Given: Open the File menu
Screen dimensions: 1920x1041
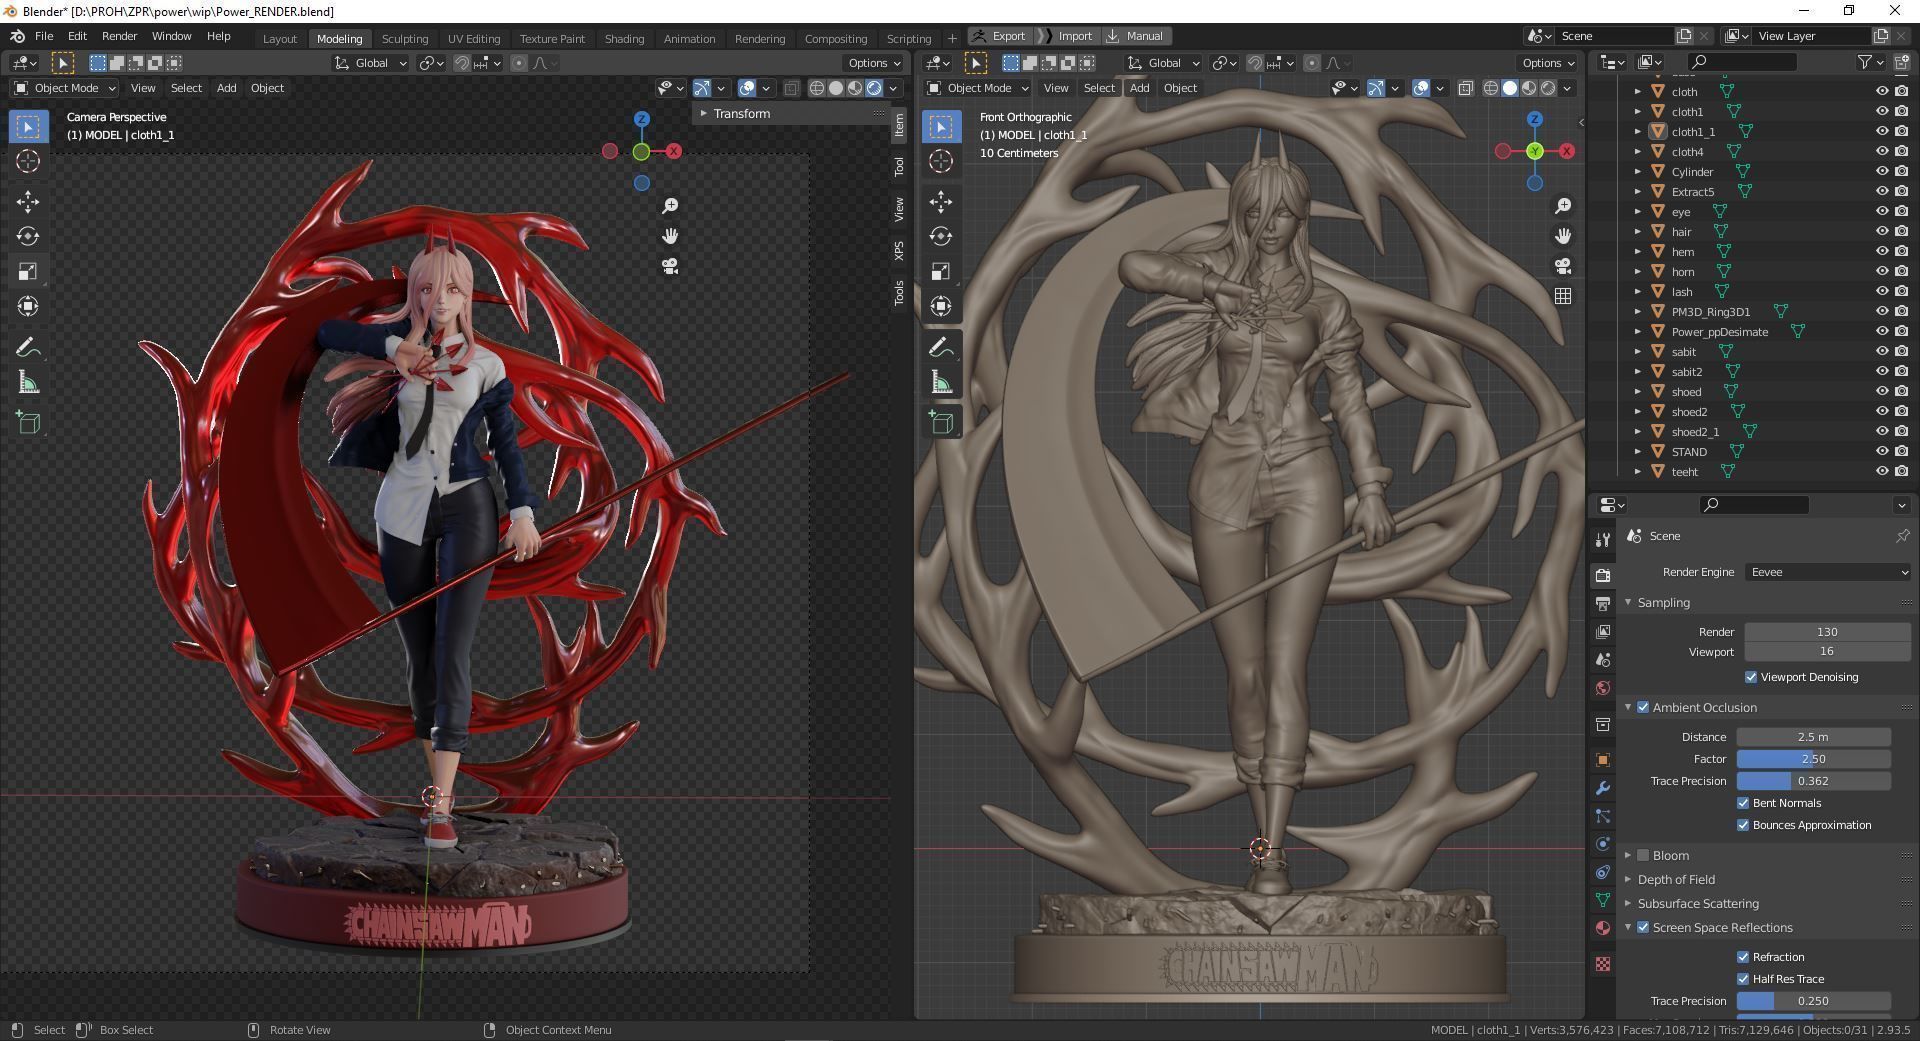Looking at the screenshot, I should pyautogui.click(x=44, y=36).
